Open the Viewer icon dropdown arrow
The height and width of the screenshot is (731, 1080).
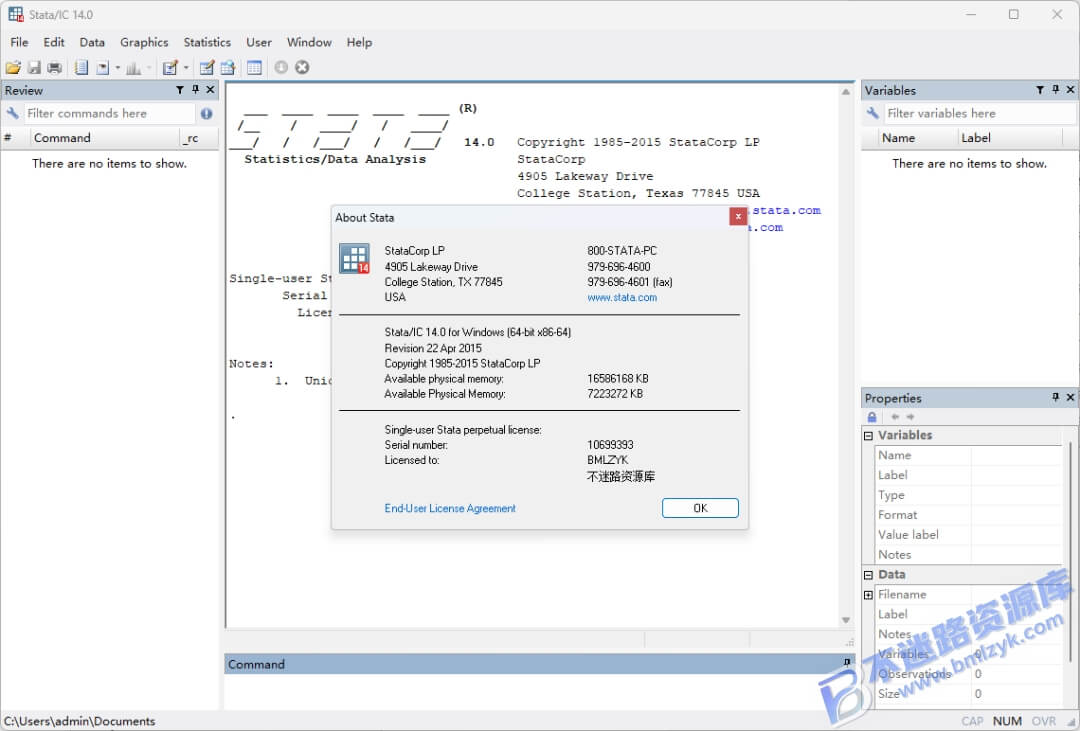[x=117, y=68]
